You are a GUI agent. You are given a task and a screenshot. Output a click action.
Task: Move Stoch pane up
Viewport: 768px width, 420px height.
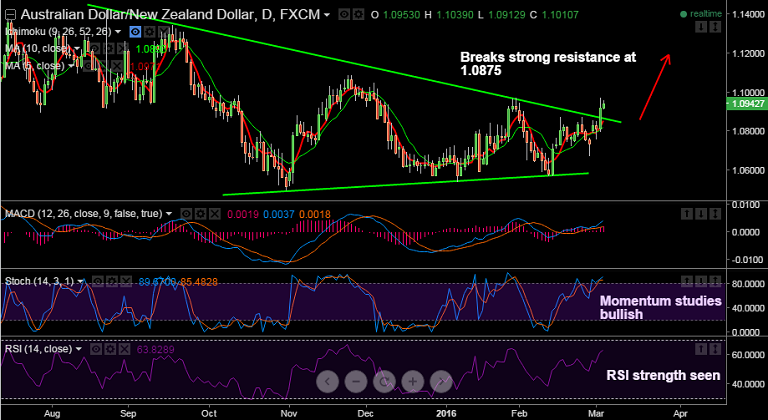click(x=687, y=281)
